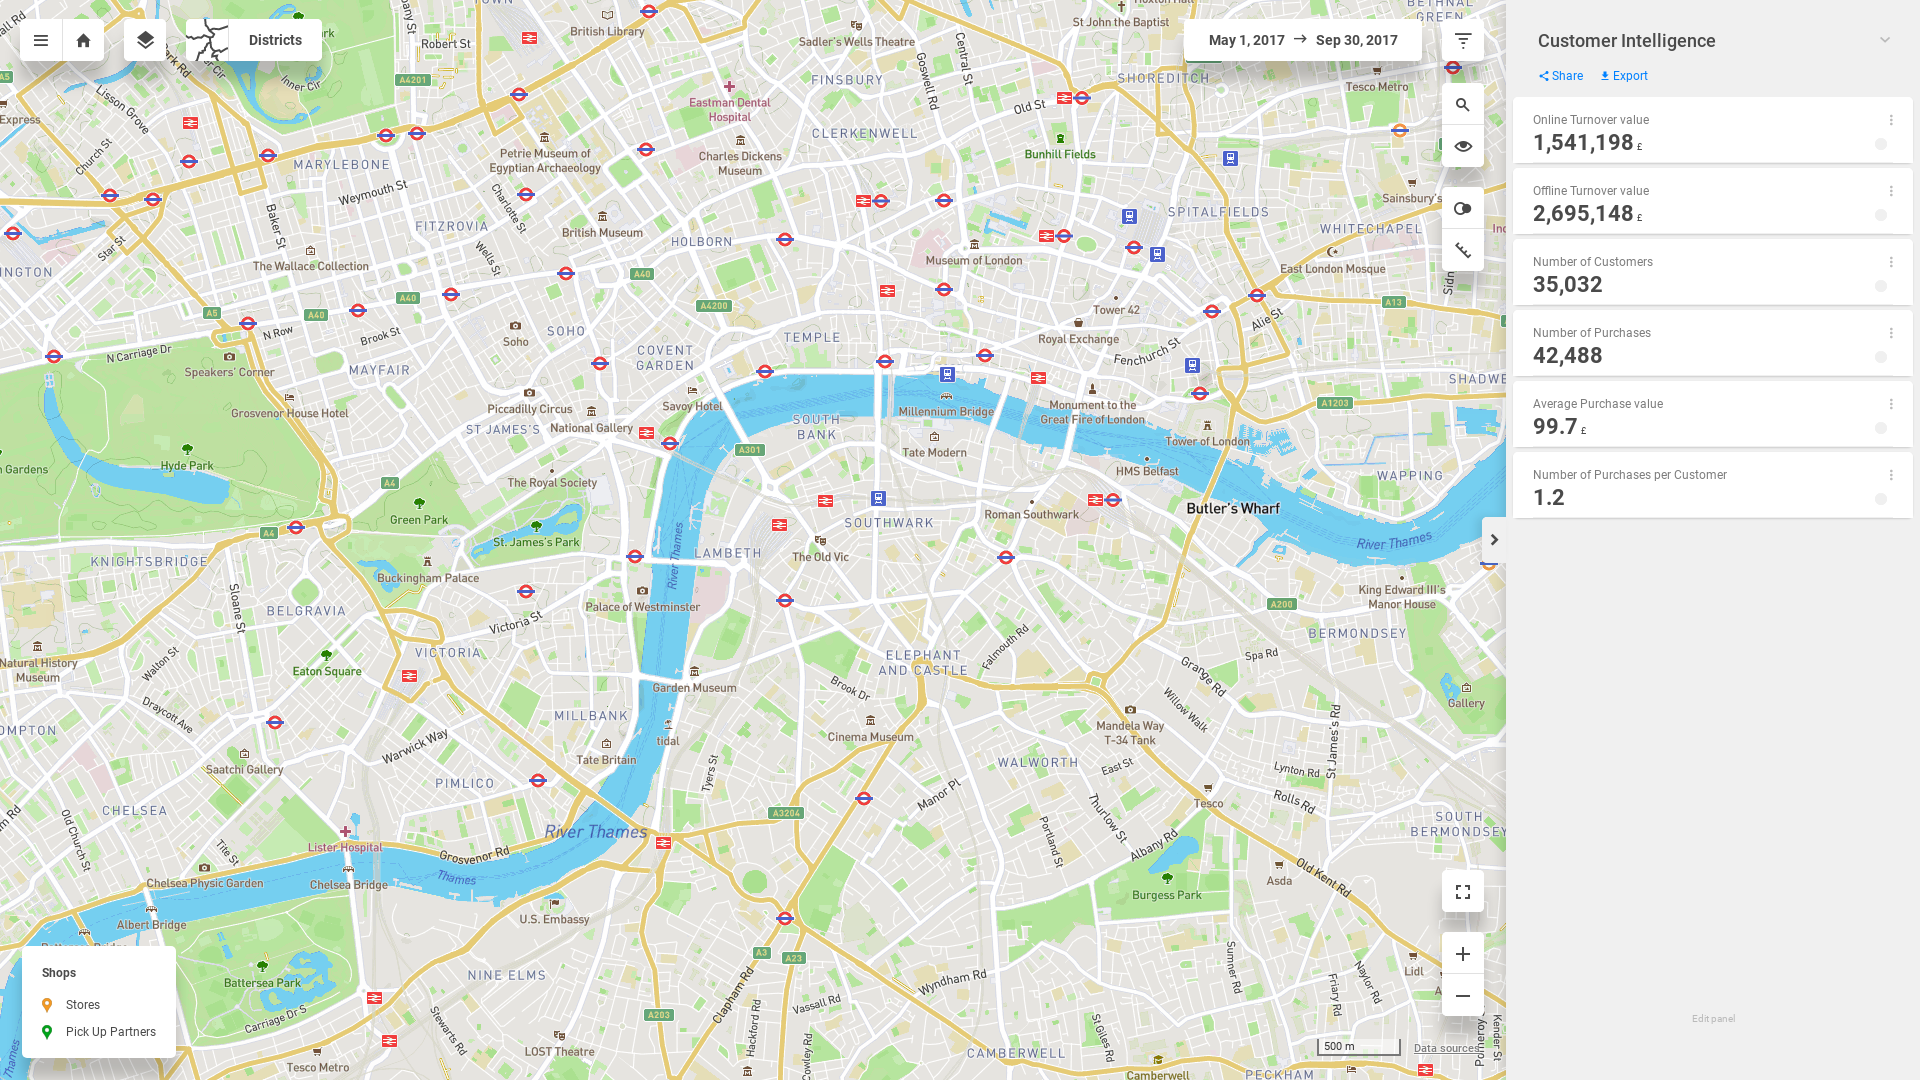
Task: Toggle circle indicator on Online Turnover value
Action: pos(1881,144)
